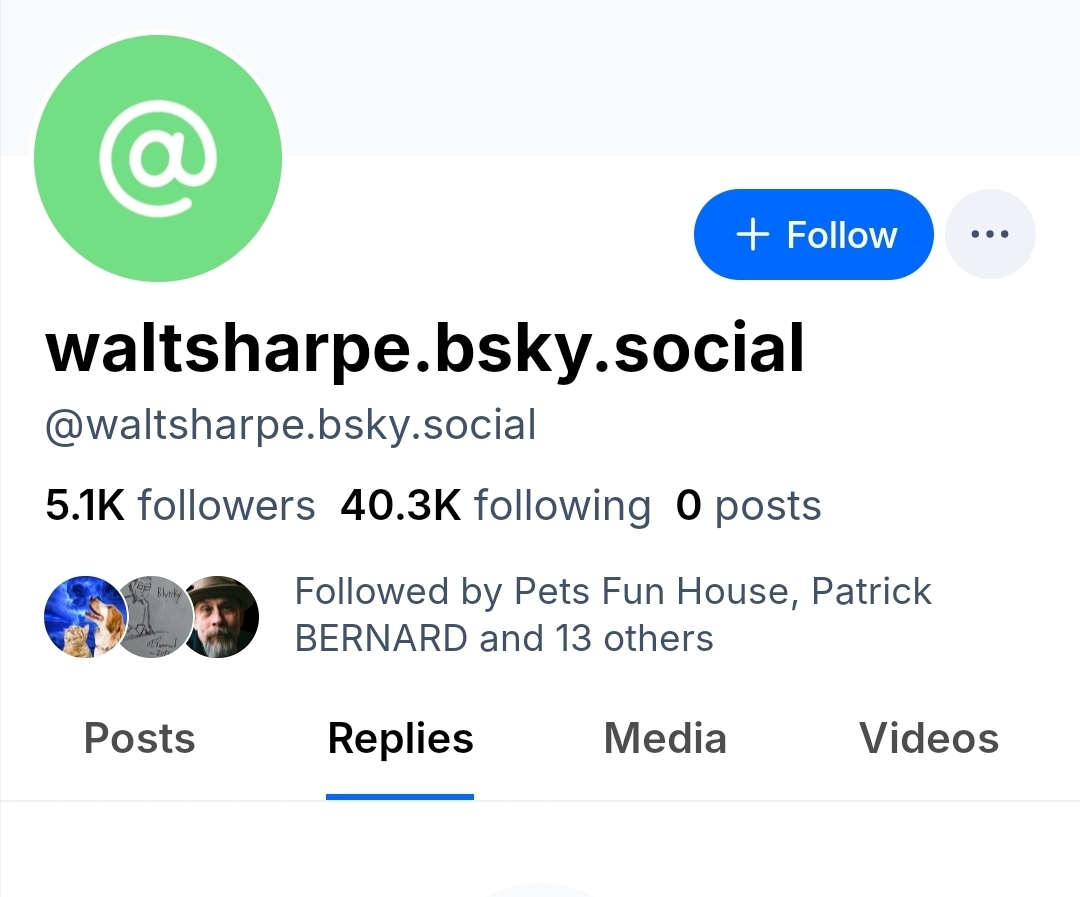Click the plus icon in Follow button
This screenshot has width=1080, height=897.
click(x=752, y=235)
